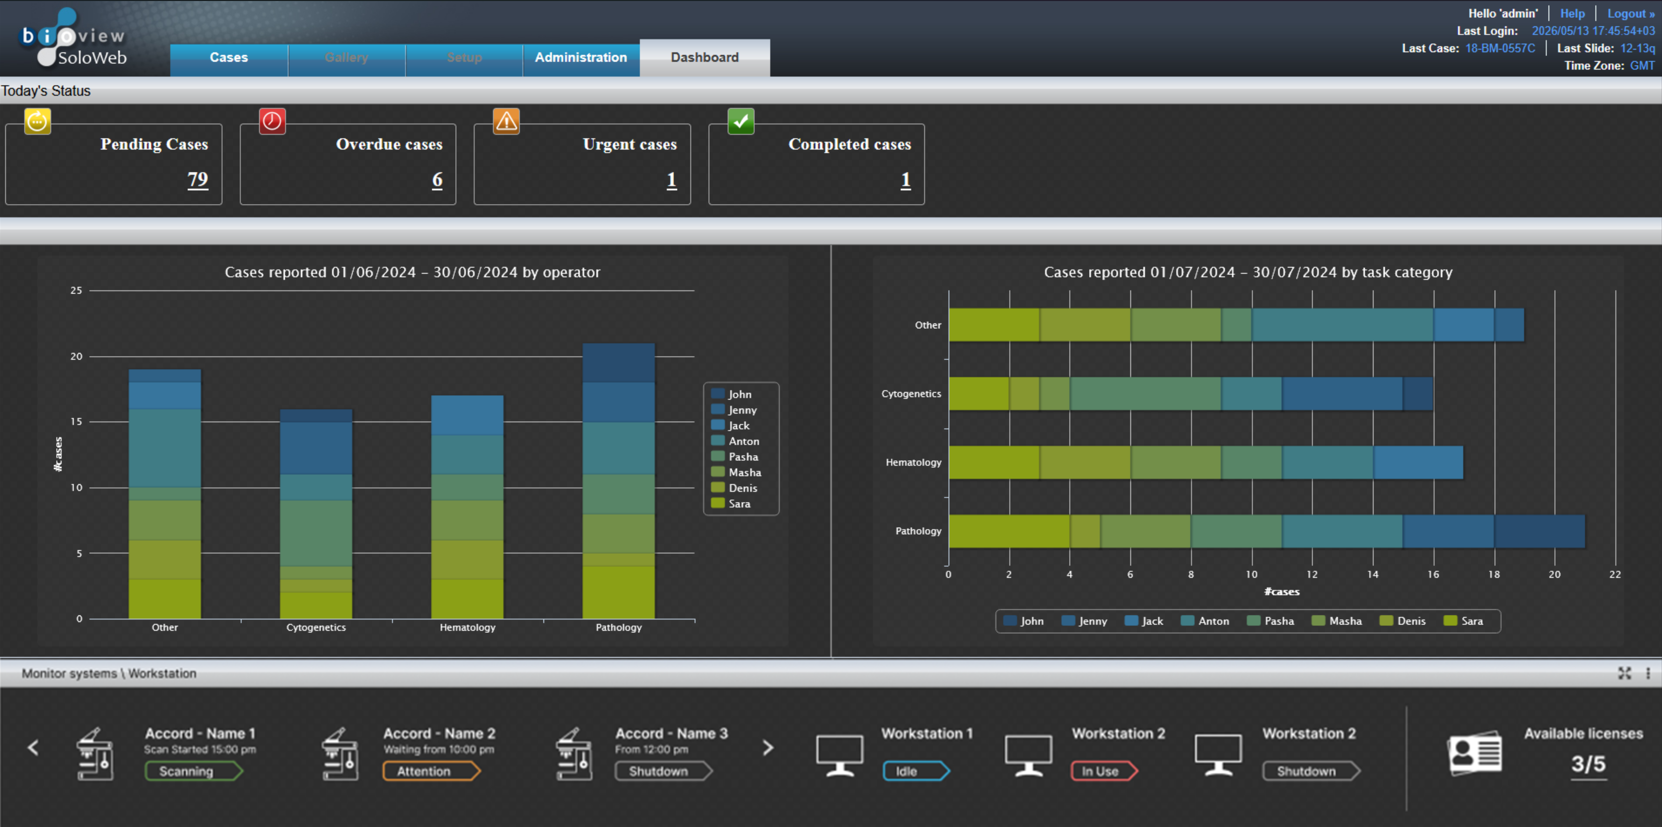The image size is (1662, 827).
Task: Toggle Pasha in the operator chart legend
Action: tap(735, 457)
